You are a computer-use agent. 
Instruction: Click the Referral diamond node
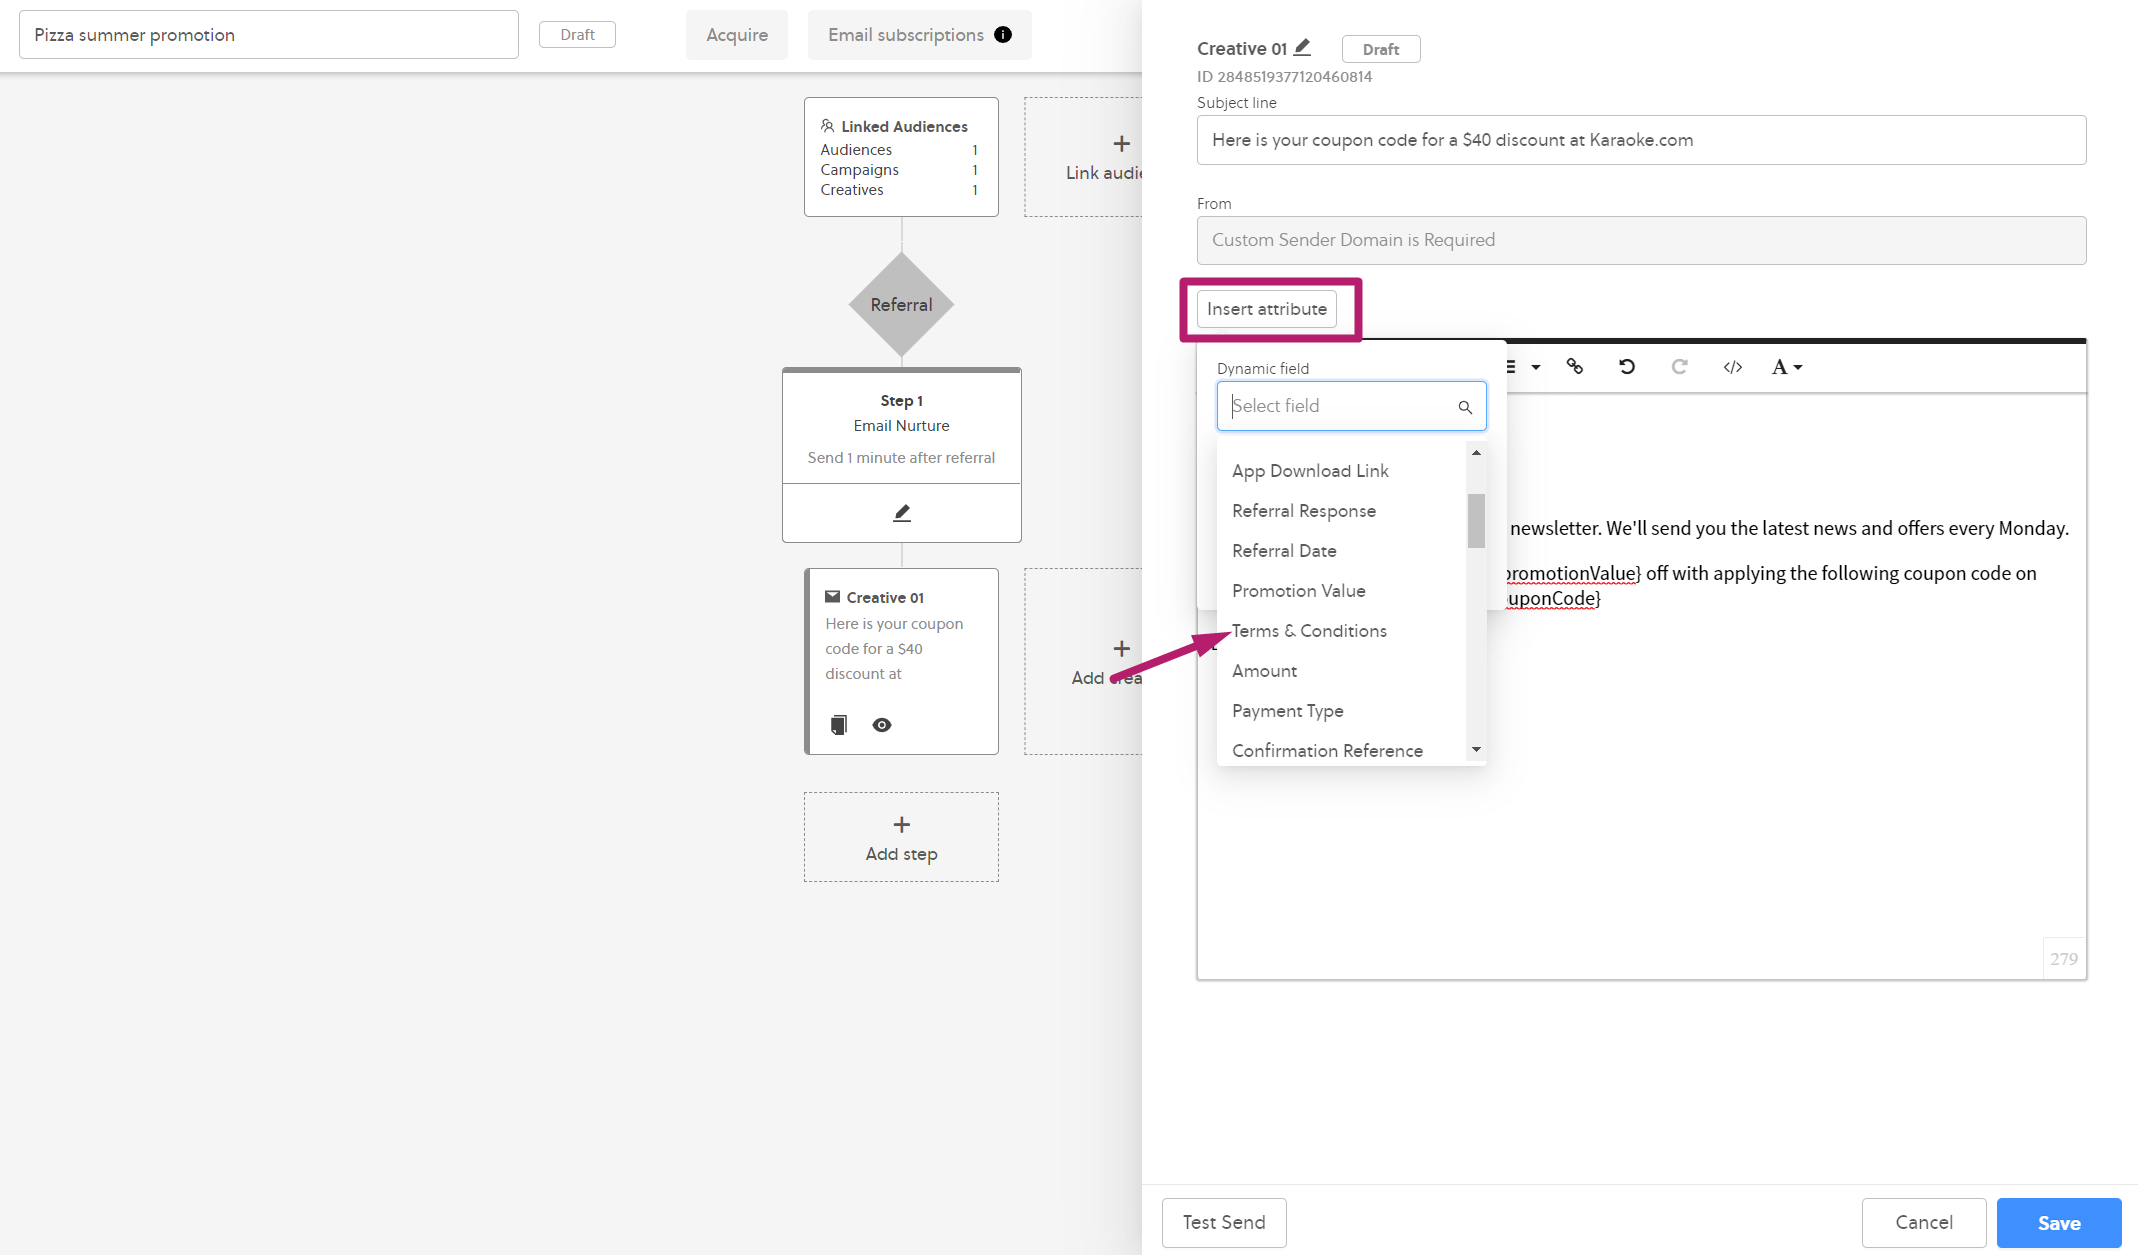pyautogui.click(x=901, y=304)
